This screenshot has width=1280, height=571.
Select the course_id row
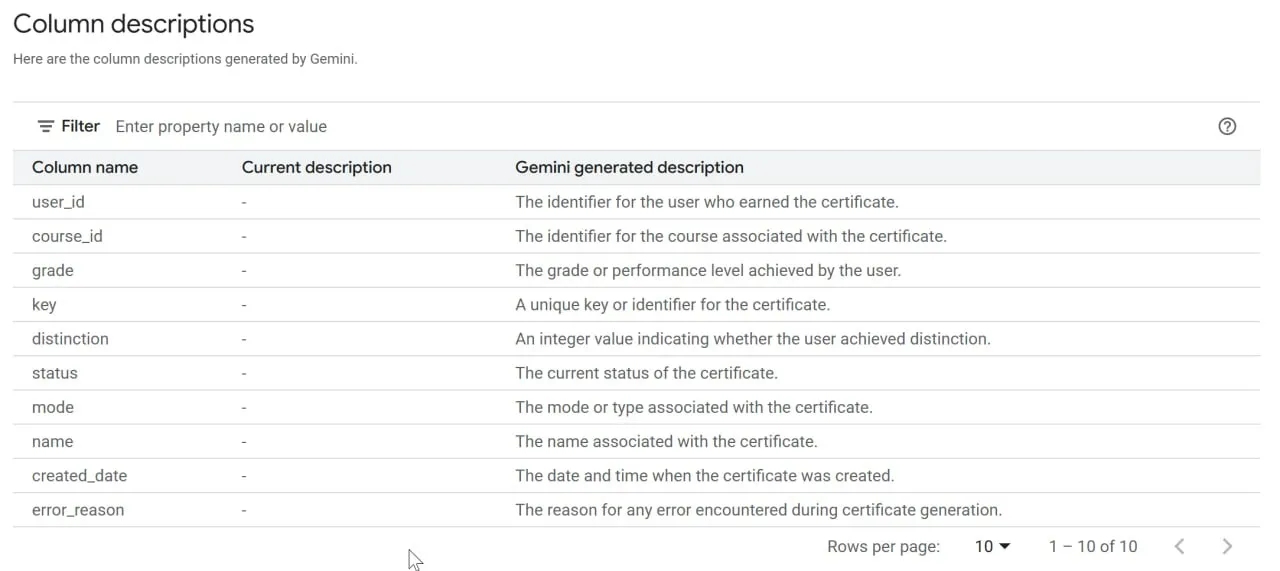[x=636, y=236]
